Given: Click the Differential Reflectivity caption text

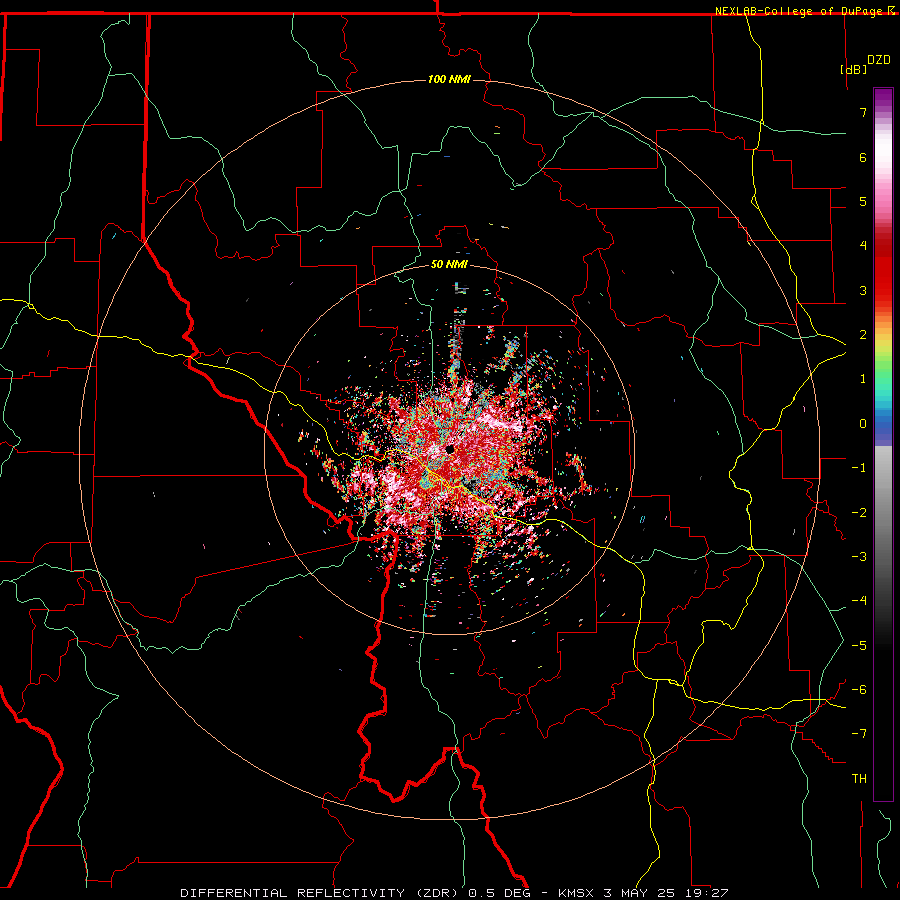Looking at the screenshot, I should coord(454,893).
